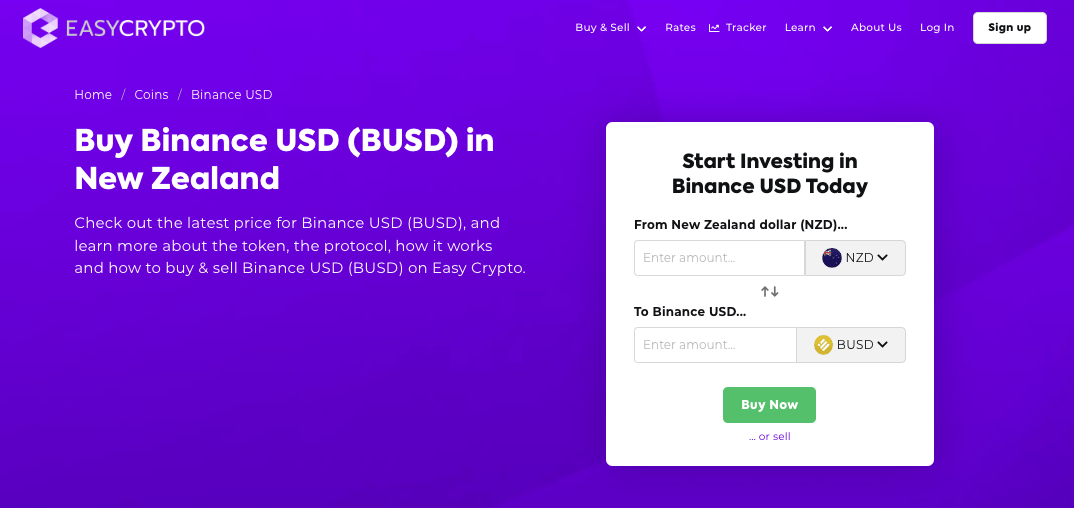Click the NZD amount input field
1074x508 pixels.
pyautogui.click(x=719, y=258)
